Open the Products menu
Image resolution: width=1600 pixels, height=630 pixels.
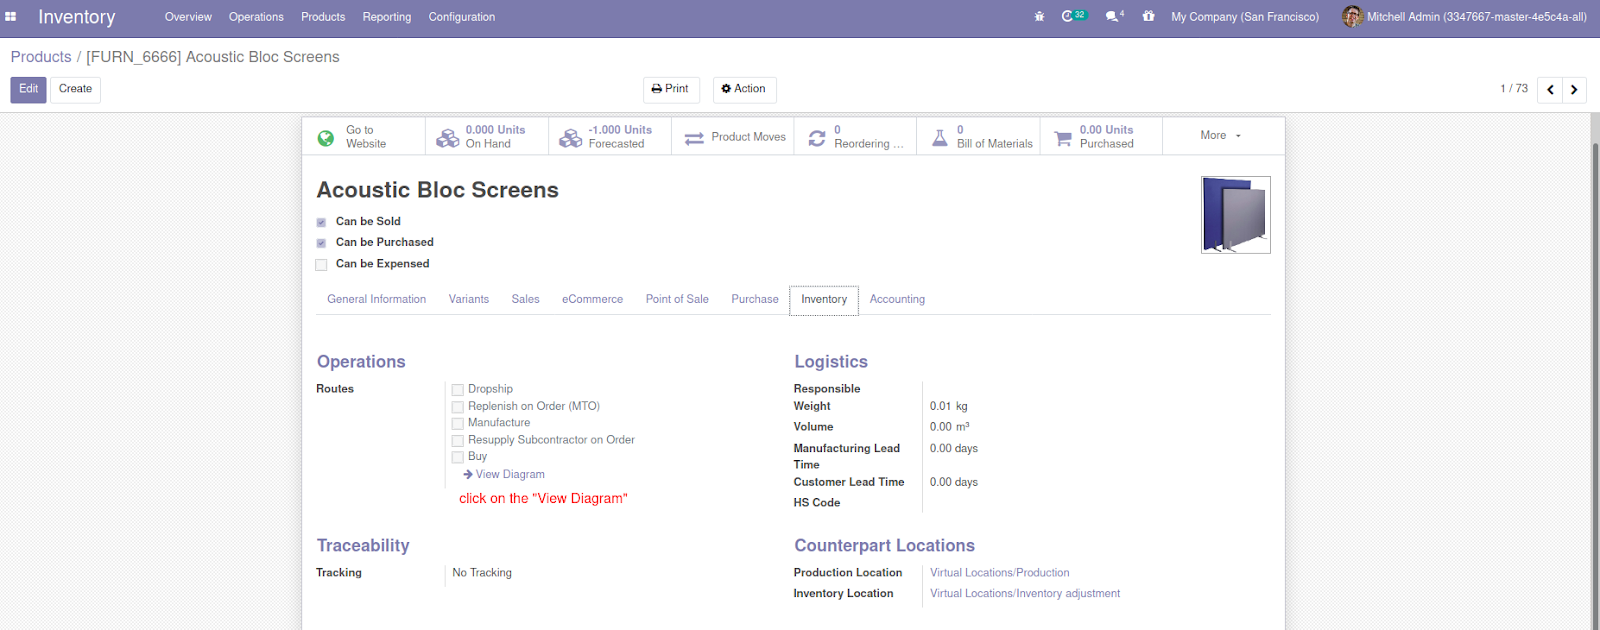pyautogui.click(x=323, y=17)
